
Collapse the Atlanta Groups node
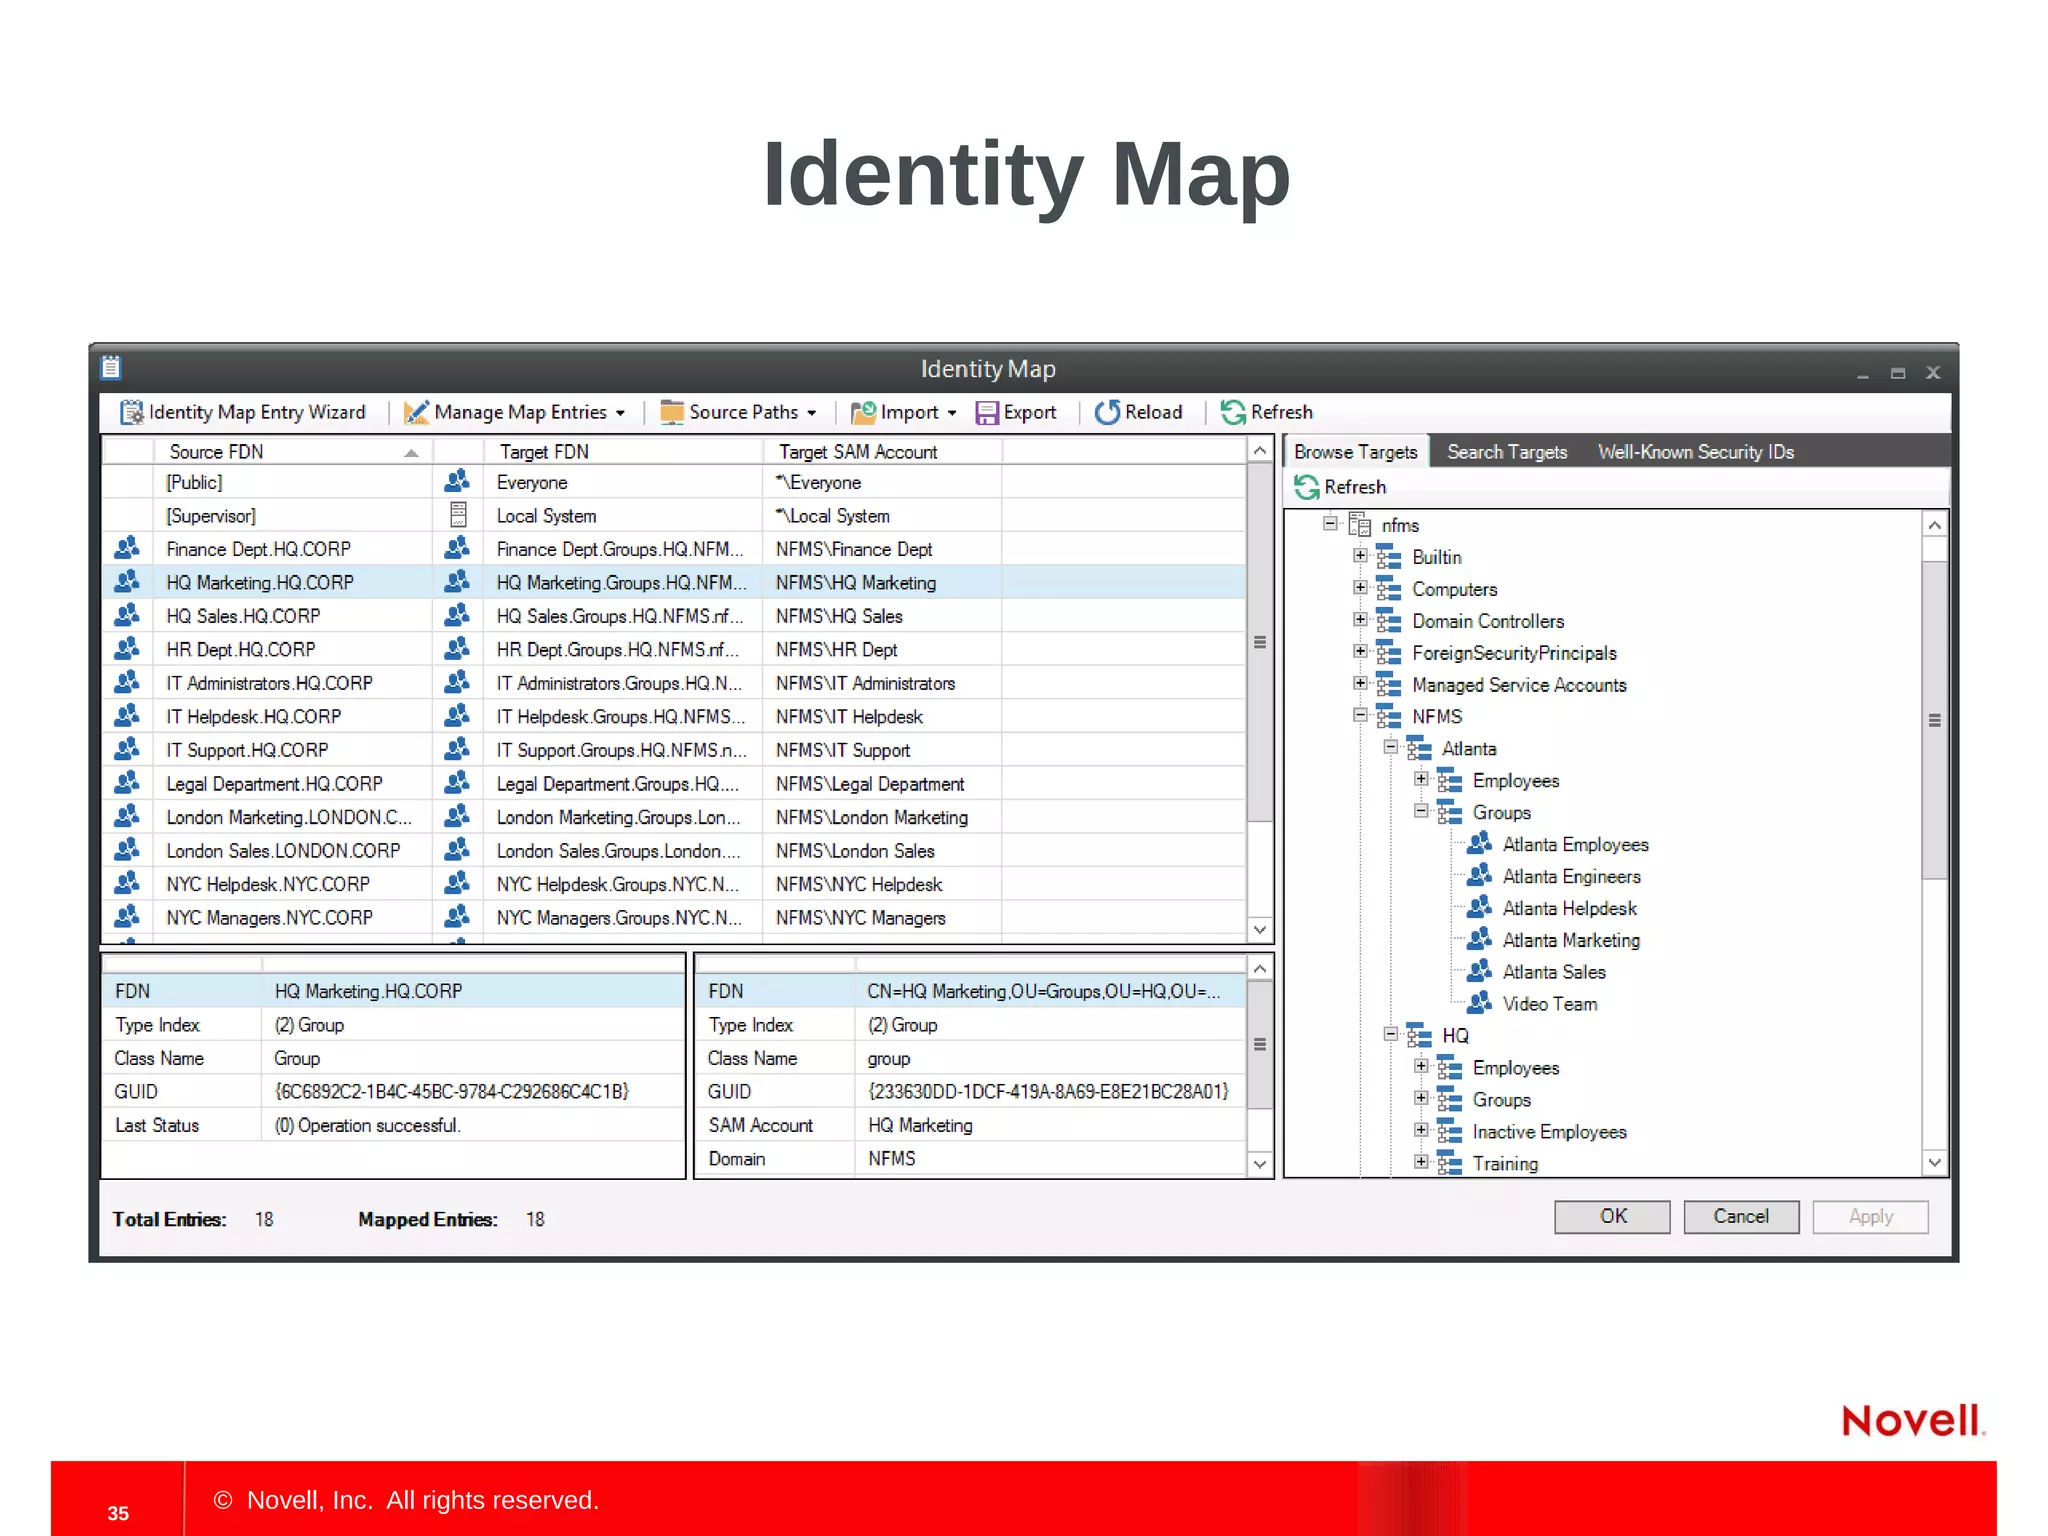pos(1421,811)
